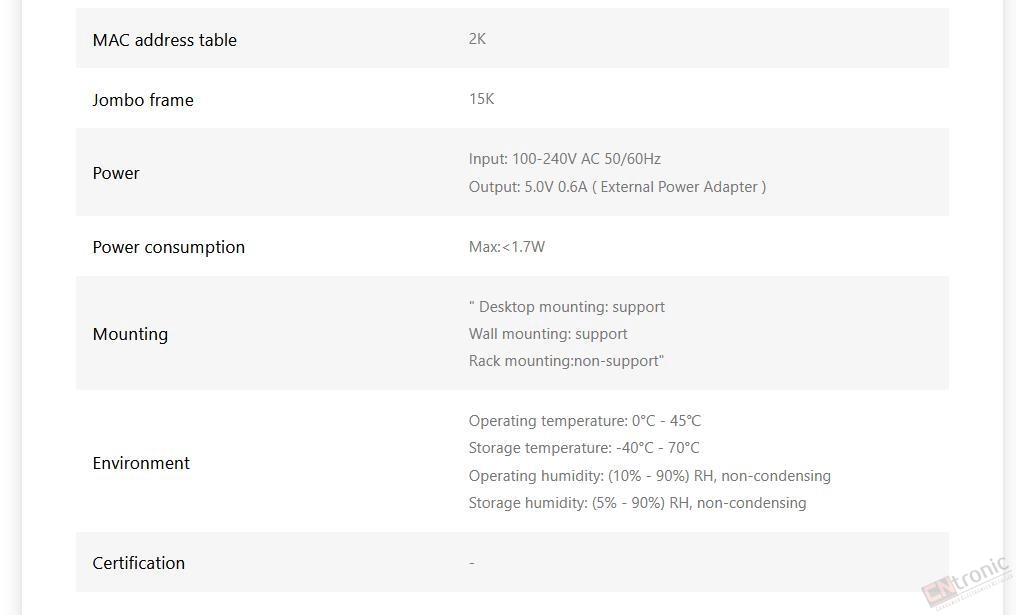
Task: Select the Power row label
Action: (116, 173)
